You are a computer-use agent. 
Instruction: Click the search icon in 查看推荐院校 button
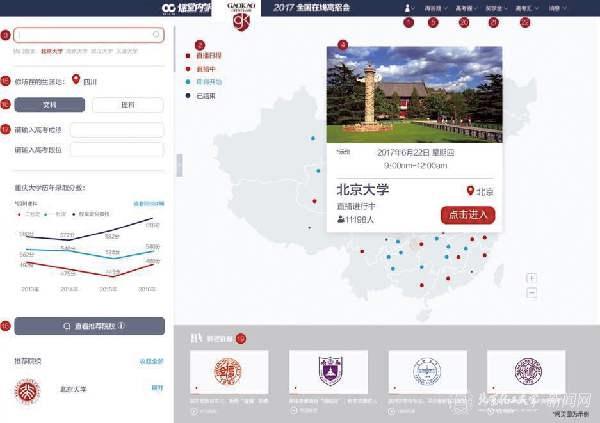tap(67, 326)
